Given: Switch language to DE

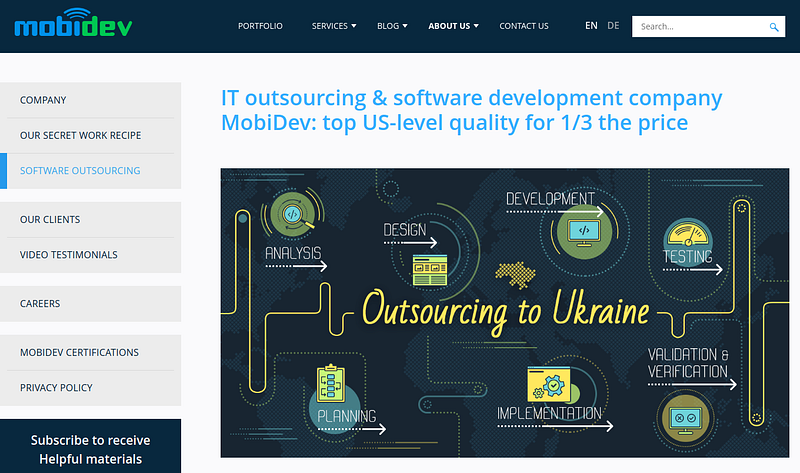Looking at the screenshot, I should [613, 26].
